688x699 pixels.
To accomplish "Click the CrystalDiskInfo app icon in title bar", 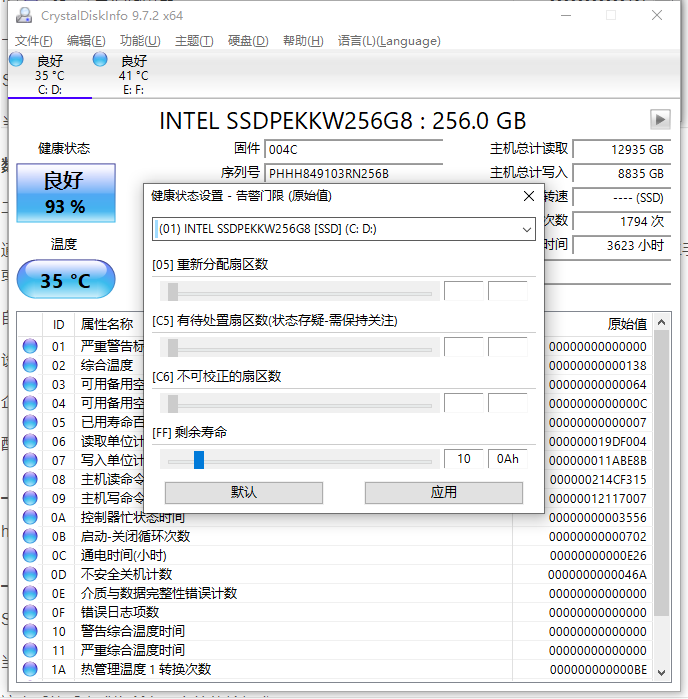I will tap(24, 16).
